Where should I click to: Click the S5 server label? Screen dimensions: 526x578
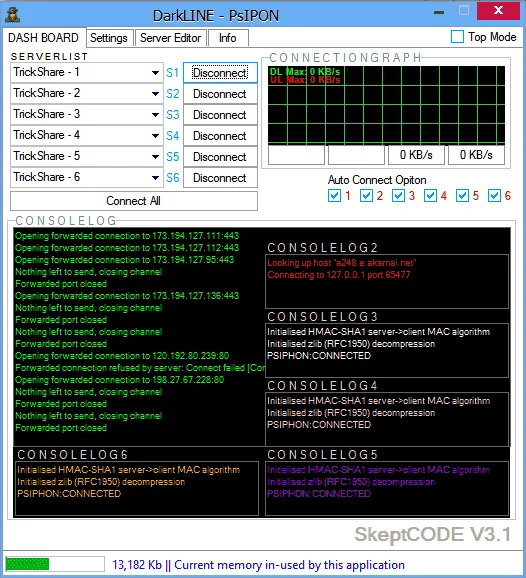point(173,157)
